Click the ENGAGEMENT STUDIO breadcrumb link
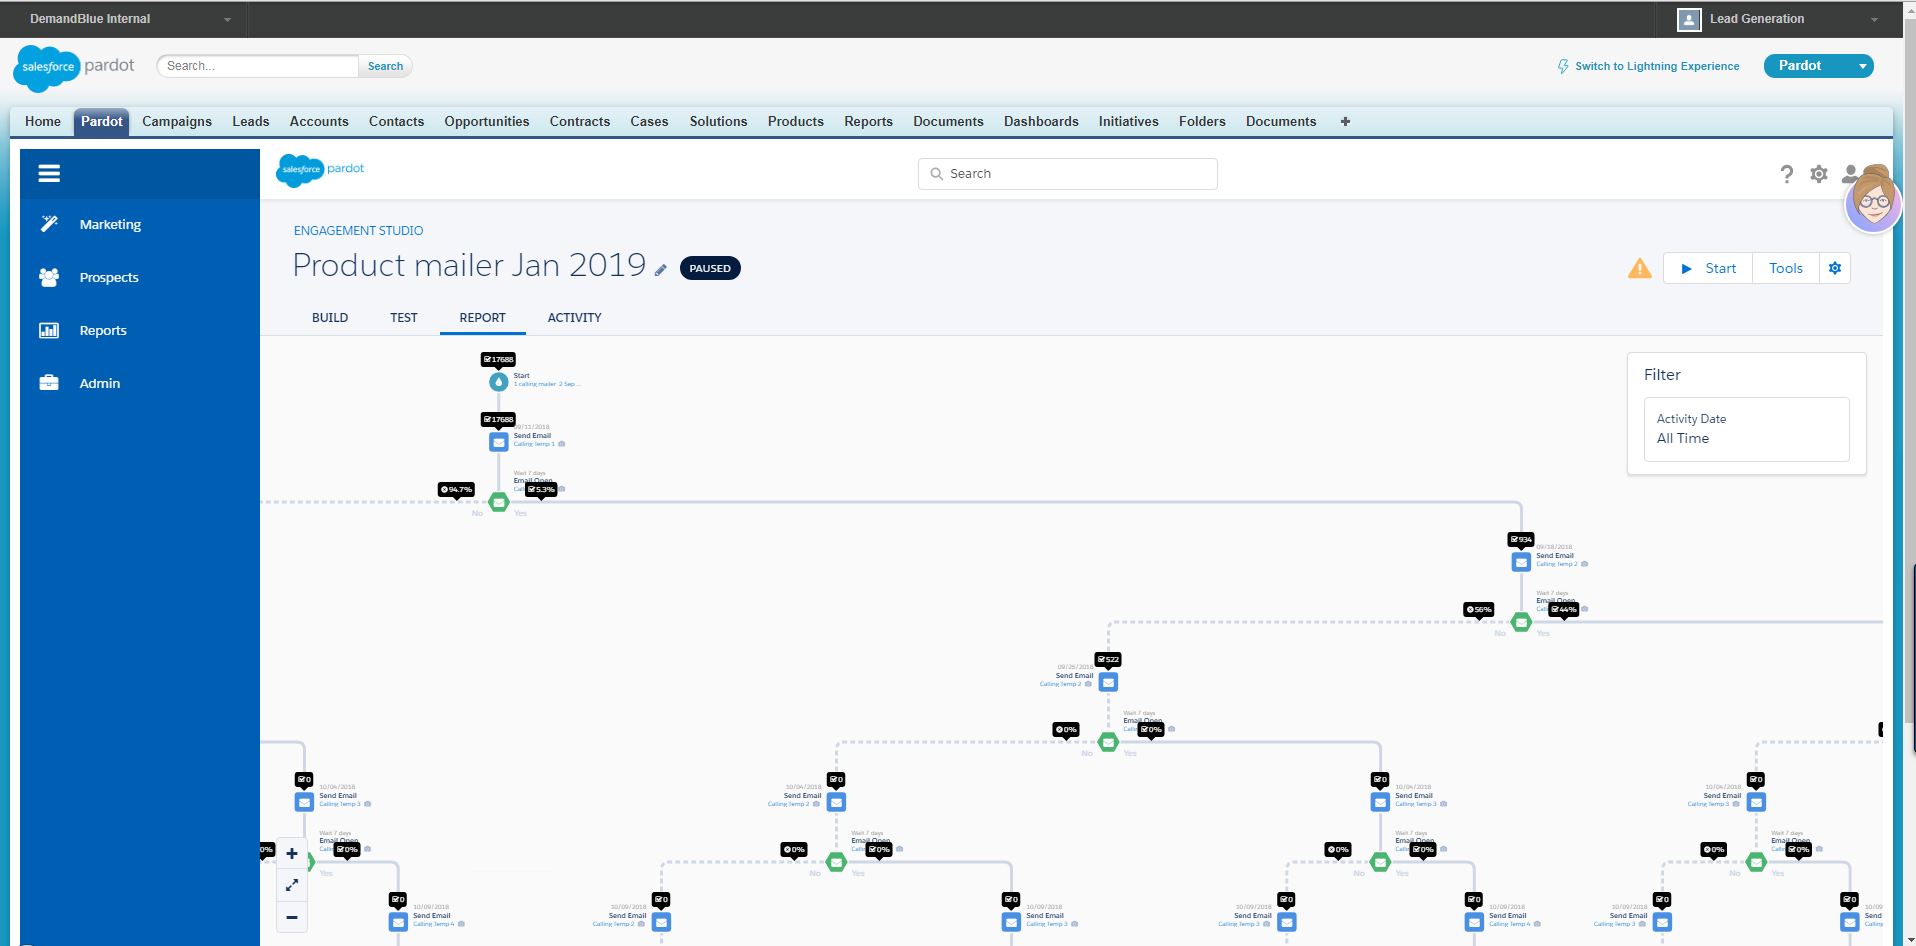Screen dimensions: 1916x946 click(358, 230)
